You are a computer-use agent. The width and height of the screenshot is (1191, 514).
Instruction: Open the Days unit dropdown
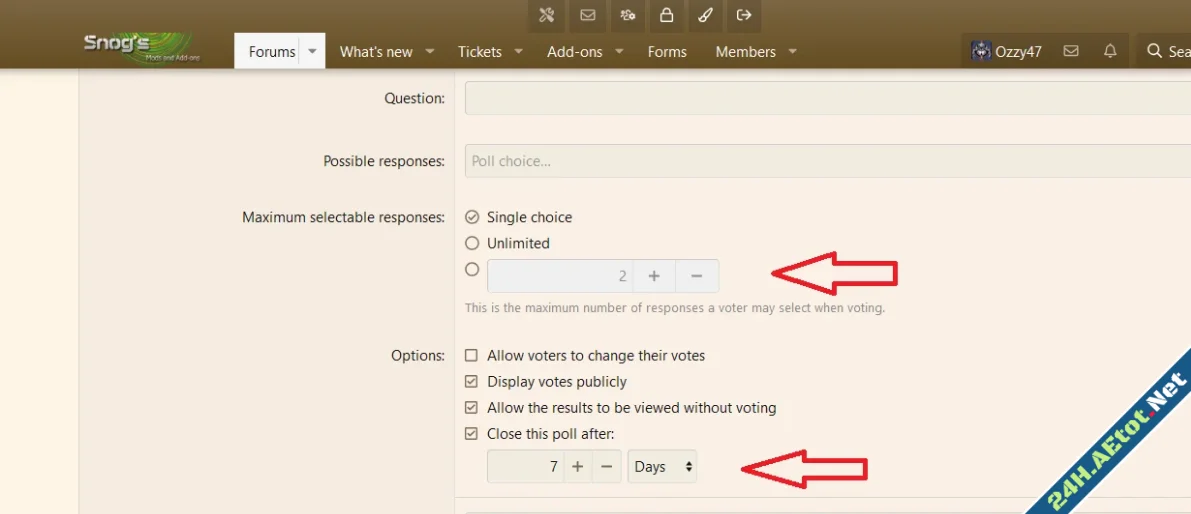tap(662, 467)
